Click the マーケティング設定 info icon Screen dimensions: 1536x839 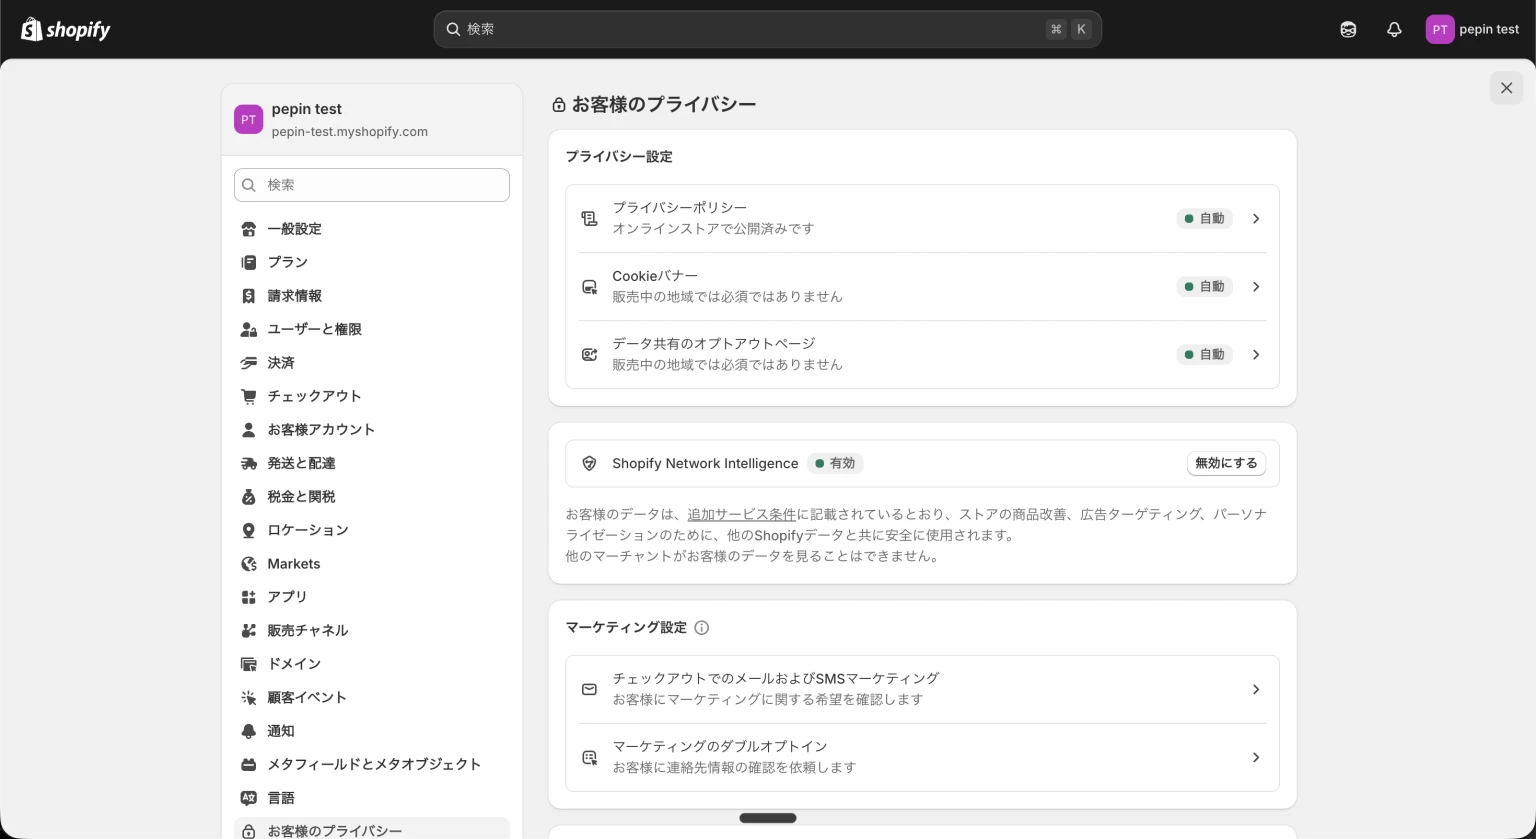702,627
